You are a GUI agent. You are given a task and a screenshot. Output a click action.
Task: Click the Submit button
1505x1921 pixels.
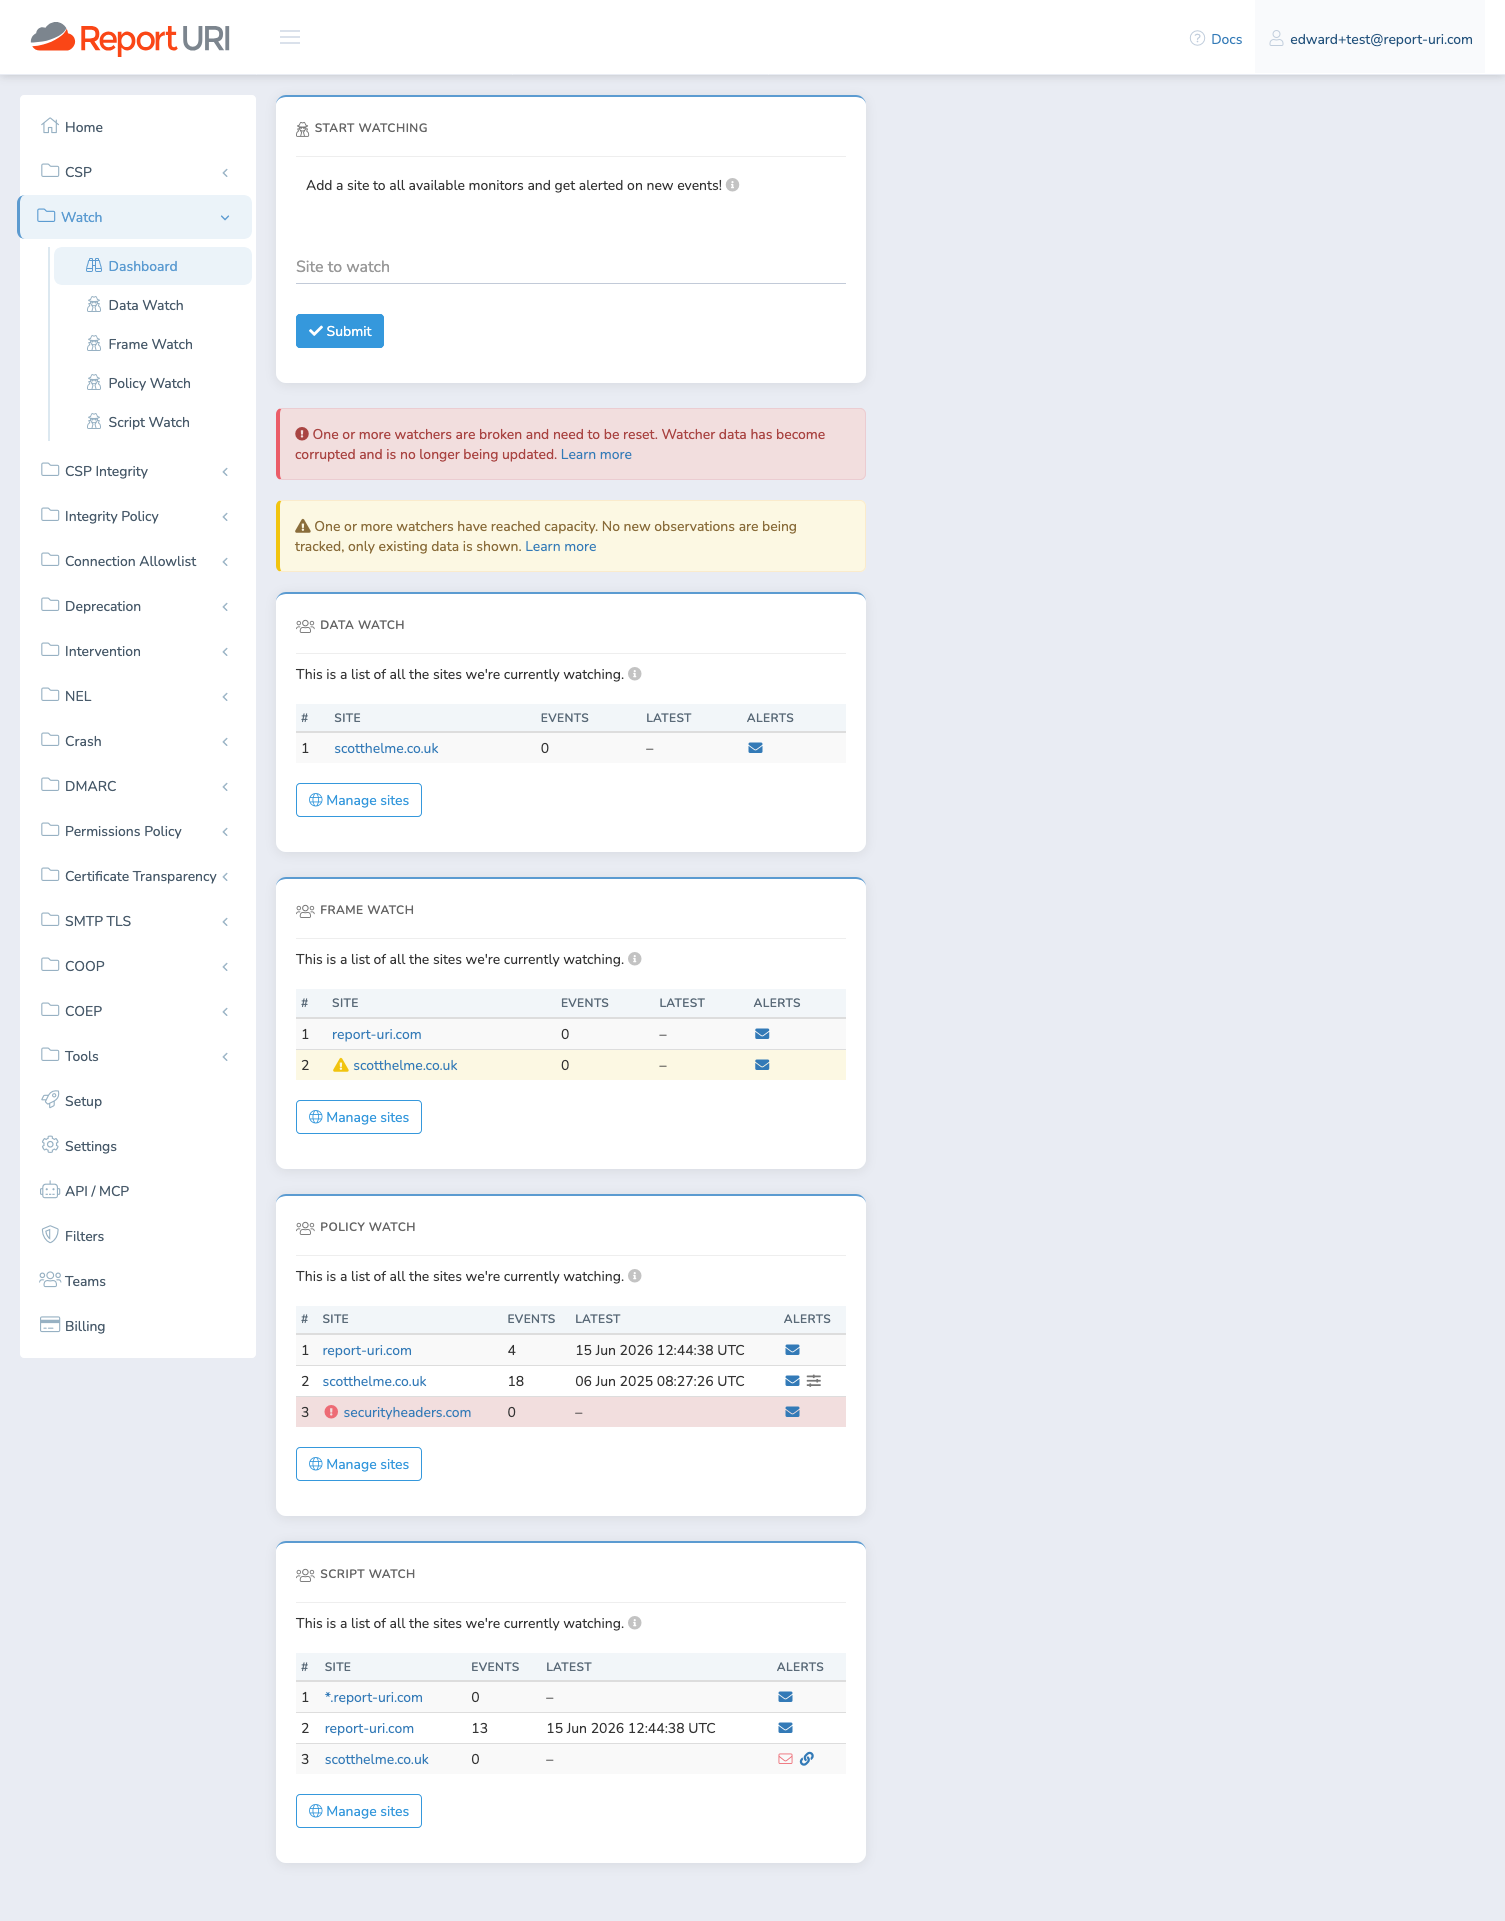(x=340, y=331)
